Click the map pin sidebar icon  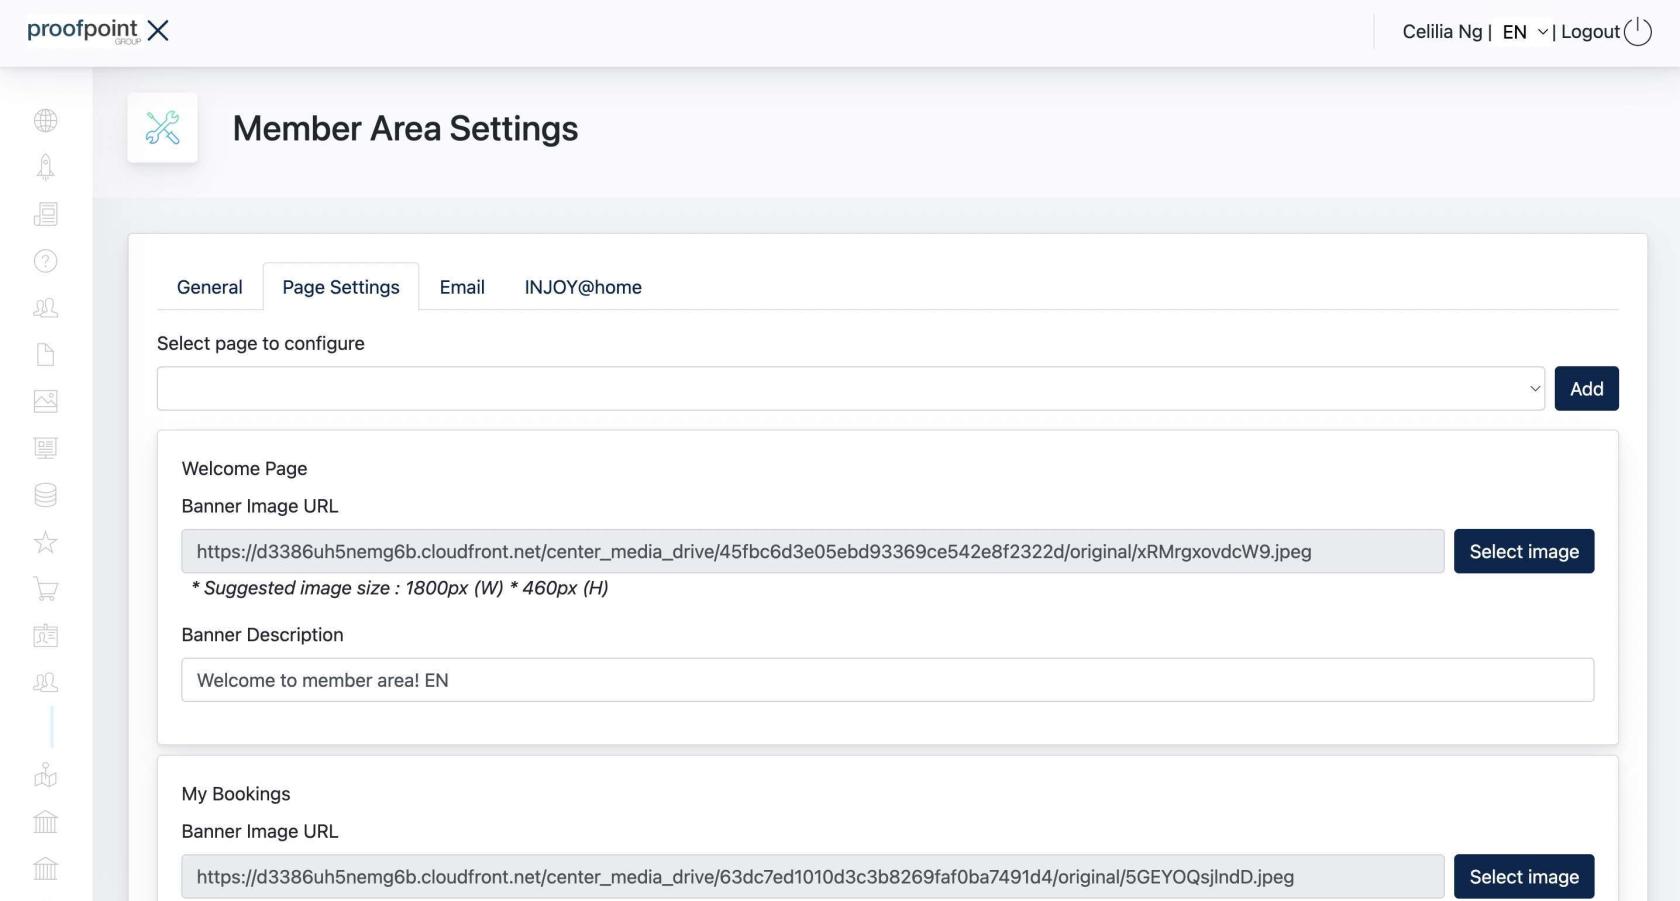[x=45, y=775]
